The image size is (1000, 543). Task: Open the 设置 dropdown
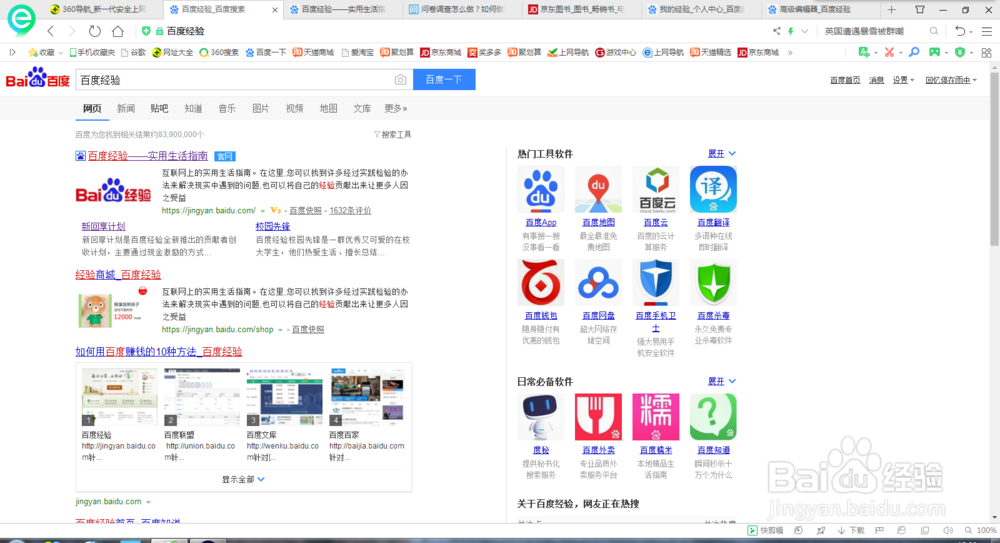coord(903,80)
